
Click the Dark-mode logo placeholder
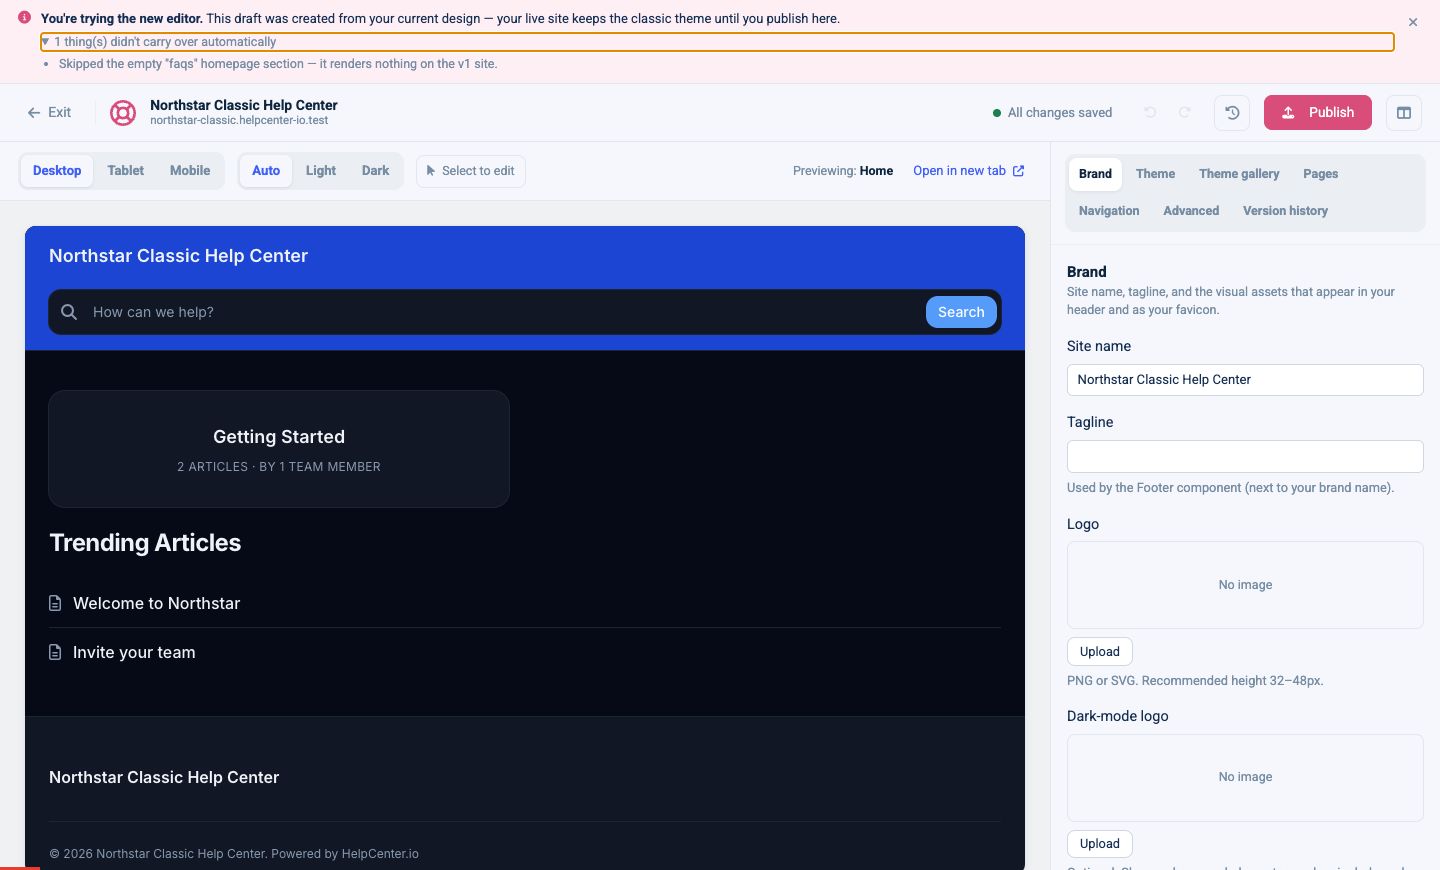[1245, 778]
